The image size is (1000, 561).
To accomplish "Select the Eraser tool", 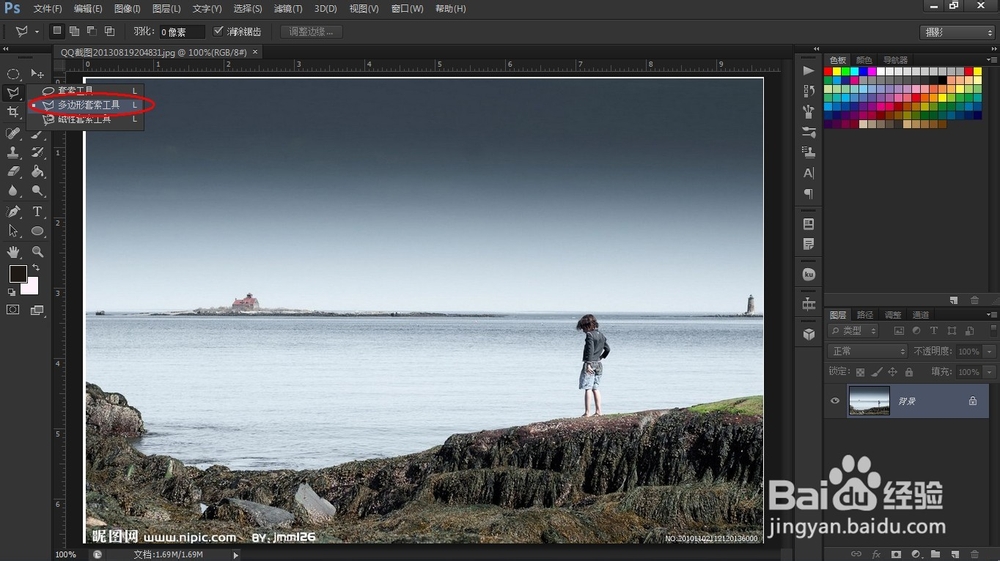I will coord(13,171).
